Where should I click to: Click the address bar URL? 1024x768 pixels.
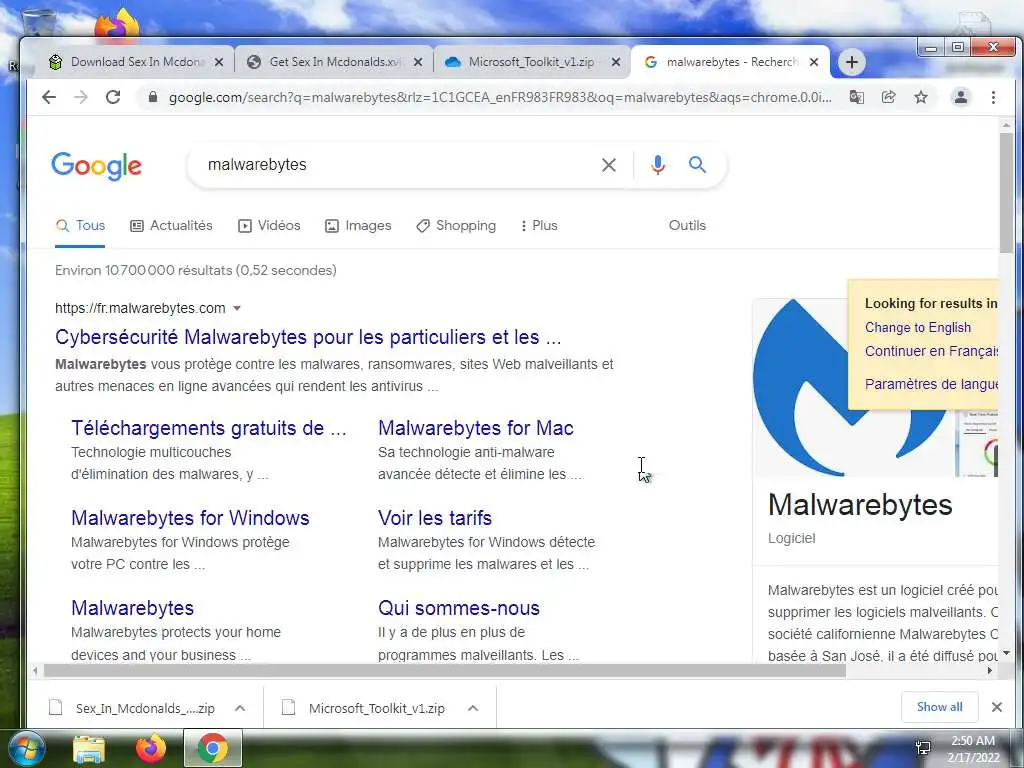coord(500,97)
